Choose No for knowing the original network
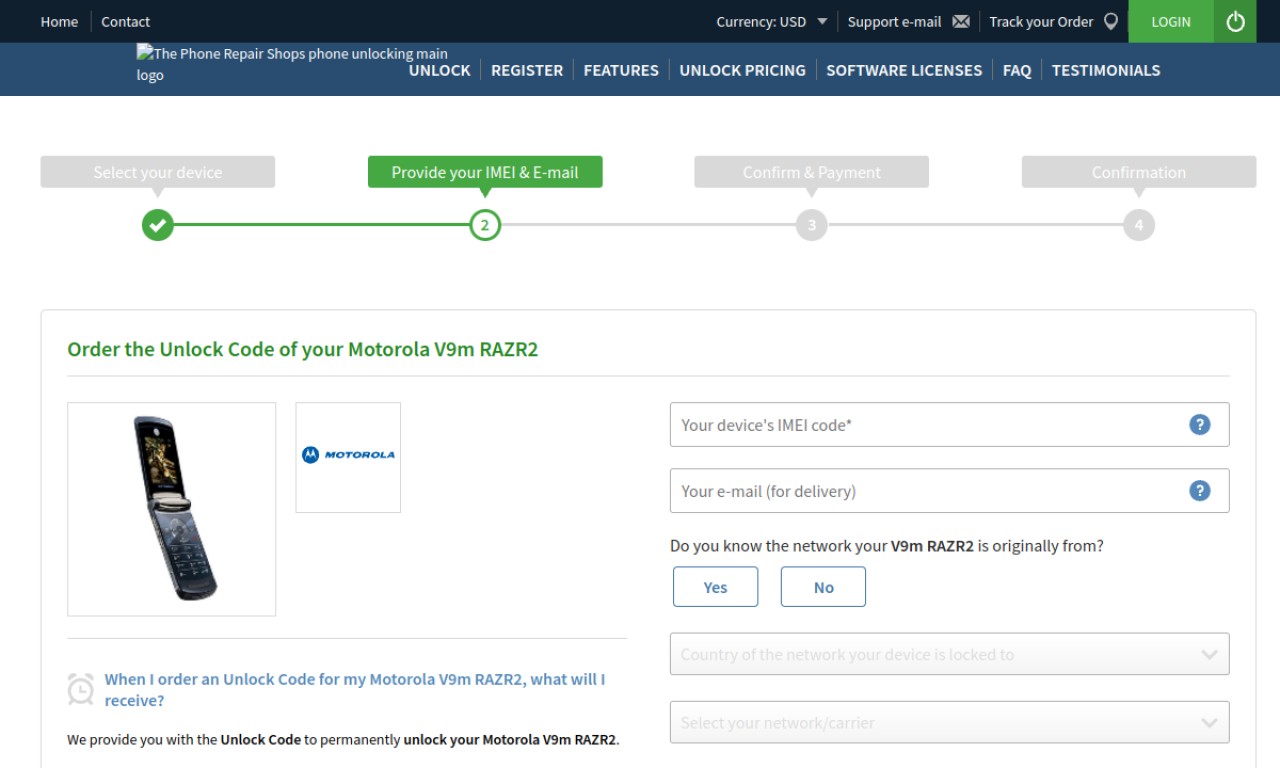The width and height of the screenshot is (1280, 768). pos(823,587)
